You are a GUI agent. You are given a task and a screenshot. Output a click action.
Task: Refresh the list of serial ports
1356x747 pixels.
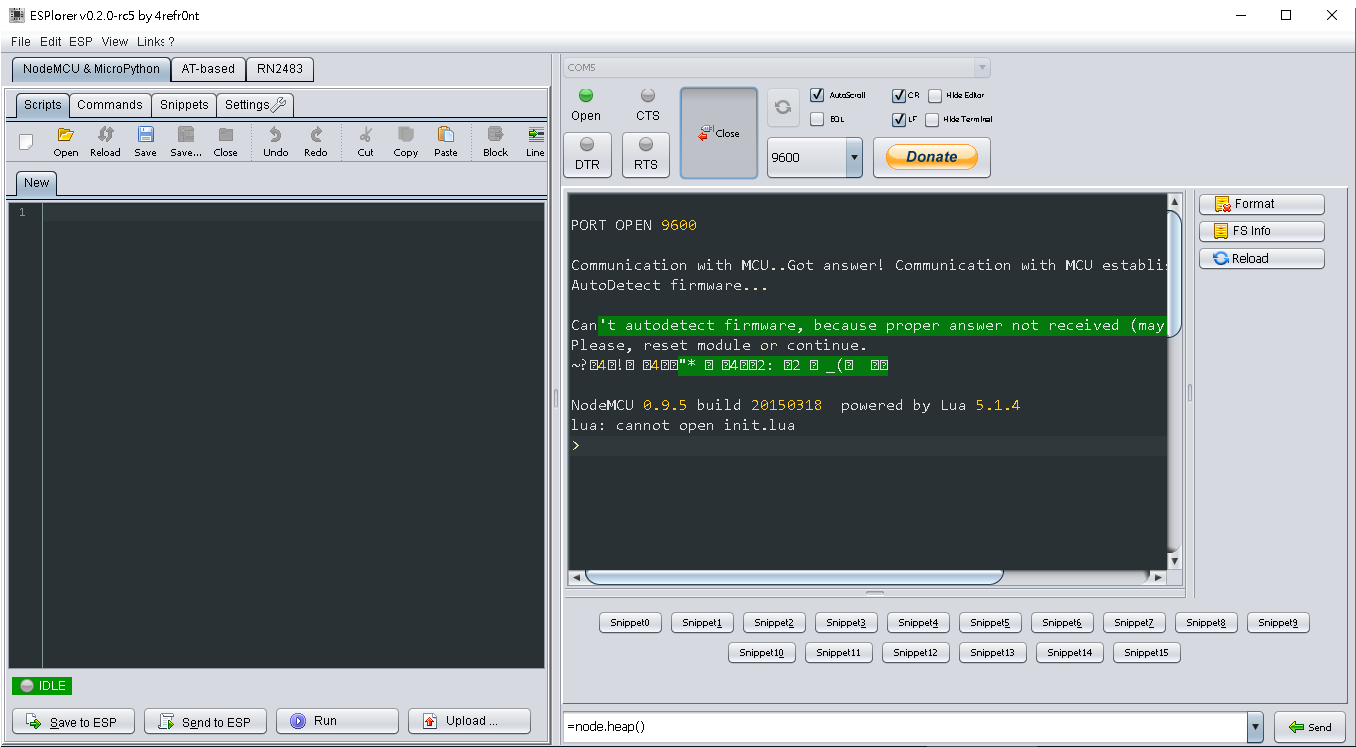click(x=783, y=107)
